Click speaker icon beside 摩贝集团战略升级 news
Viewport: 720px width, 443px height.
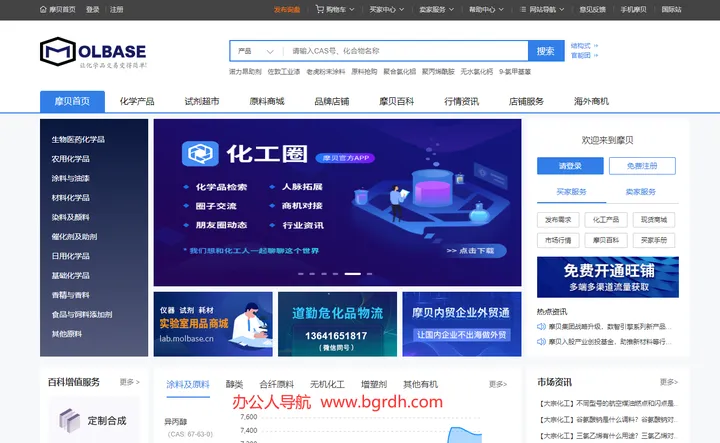pos(541,327)
